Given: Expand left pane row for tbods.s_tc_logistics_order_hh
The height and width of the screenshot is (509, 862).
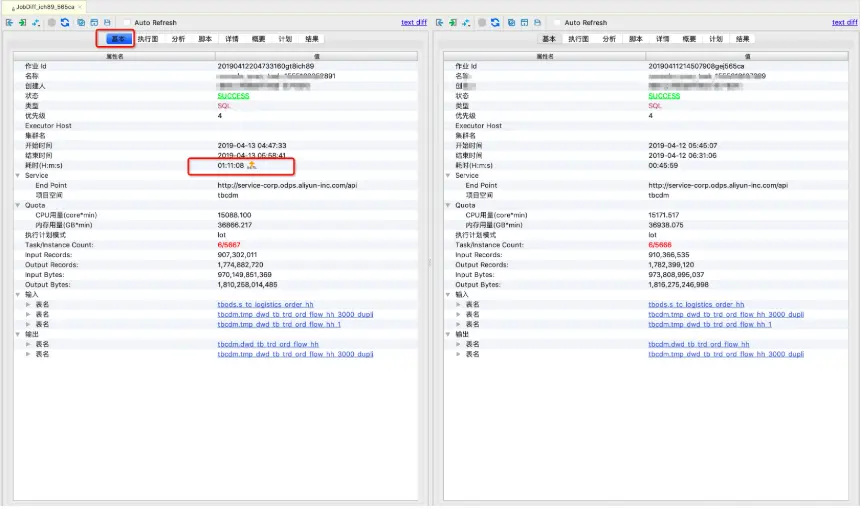Looking at the screenshot, I should click(x=28, y=305).
